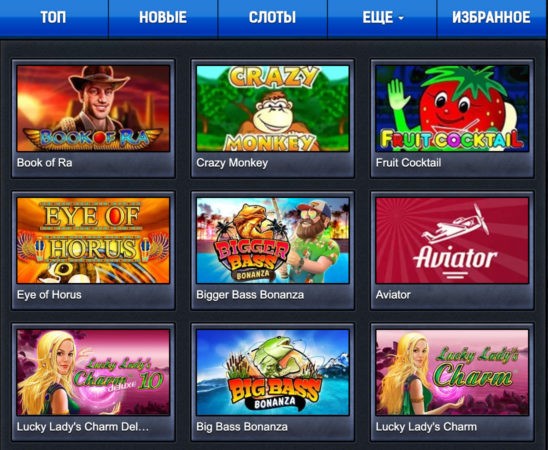Click the Book of Ra title link

(x=44, y=163)
